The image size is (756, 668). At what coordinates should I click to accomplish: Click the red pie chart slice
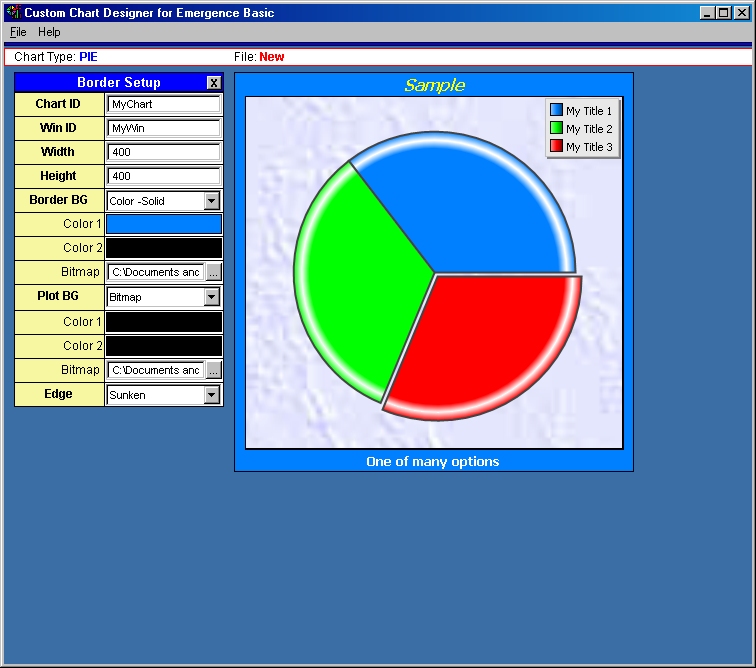[485, 340]
